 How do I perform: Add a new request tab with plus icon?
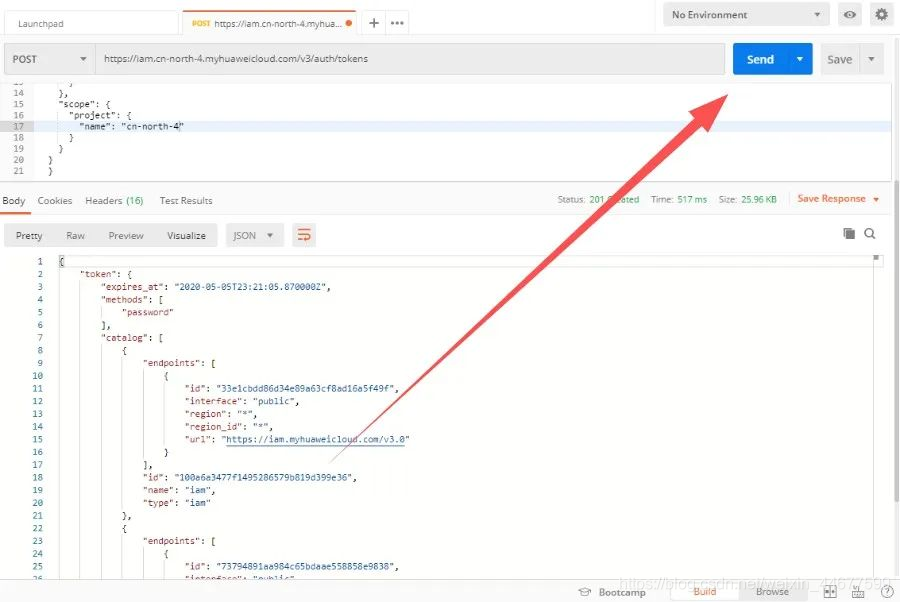pos(374,23)
